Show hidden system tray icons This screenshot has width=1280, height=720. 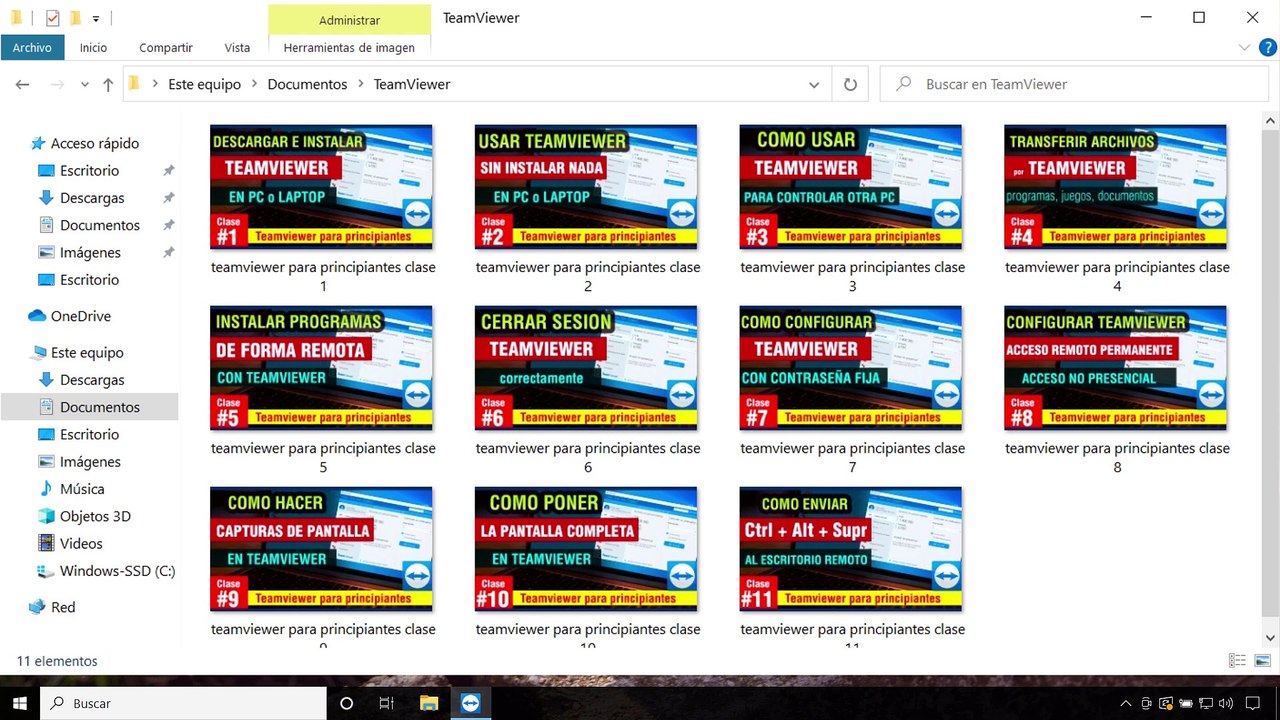point(1126,704)
